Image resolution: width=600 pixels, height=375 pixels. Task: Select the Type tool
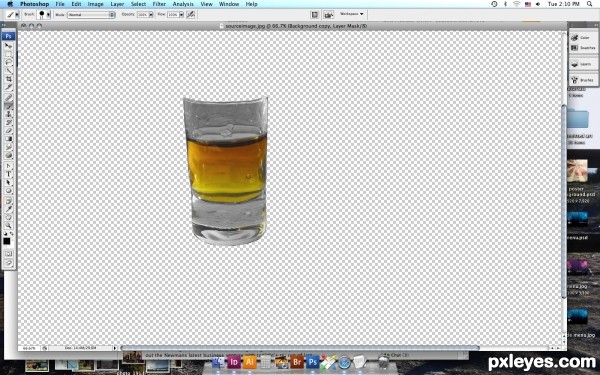click(x=8, y=174)
